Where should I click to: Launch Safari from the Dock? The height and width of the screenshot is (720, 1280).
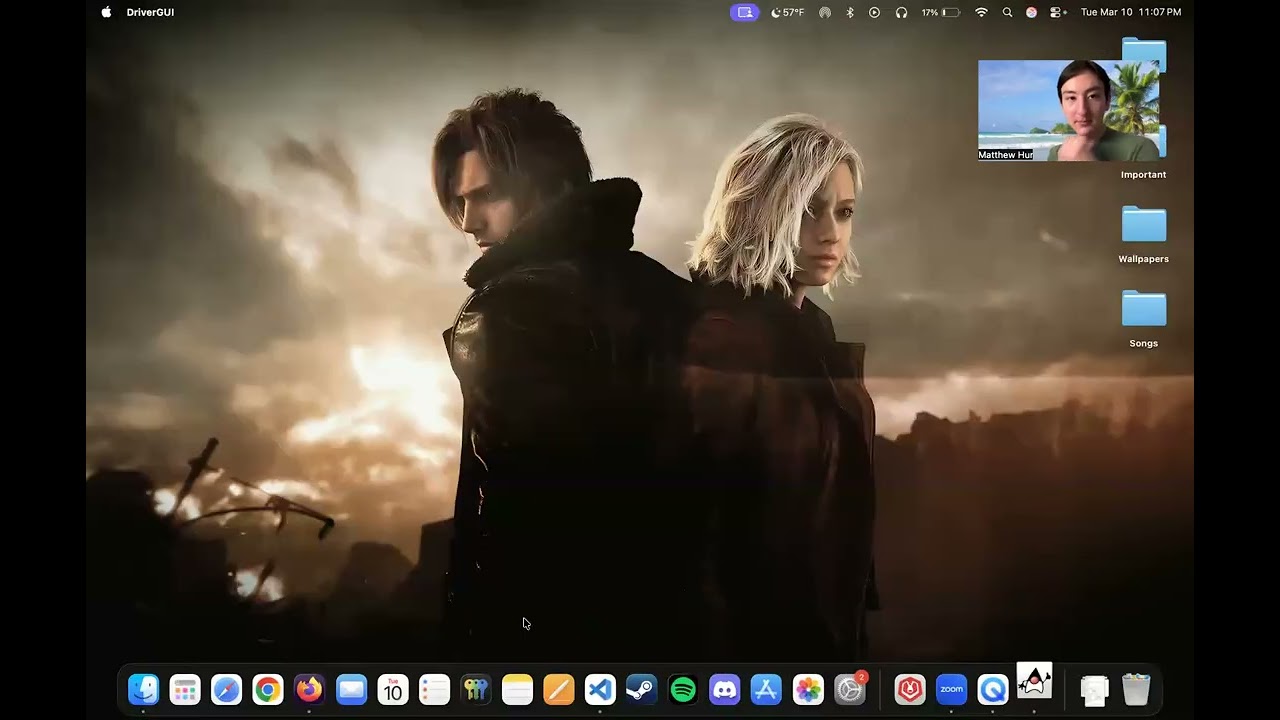click(226, 689)
